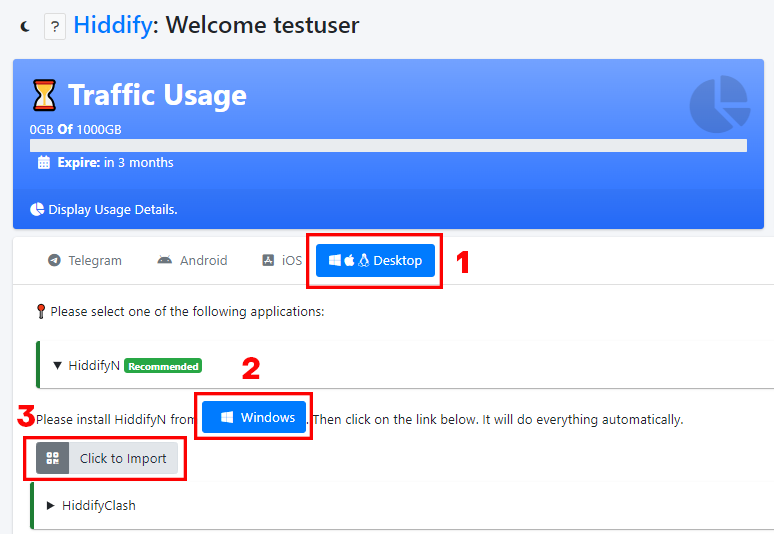Show Display Usage Details

click(x=104, y=209)
